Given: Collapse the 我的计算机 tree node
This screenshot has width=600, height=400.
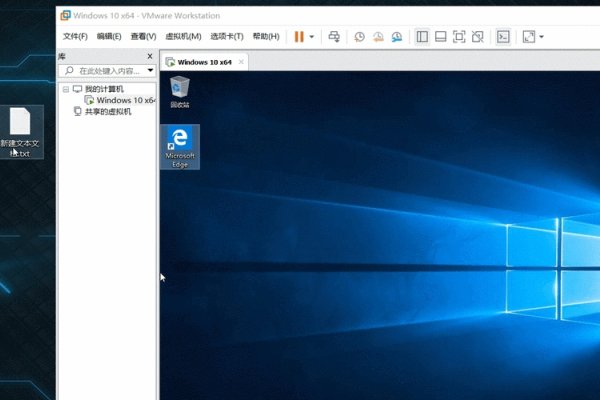Looking at the screenshot, I should tap(66, 89).
